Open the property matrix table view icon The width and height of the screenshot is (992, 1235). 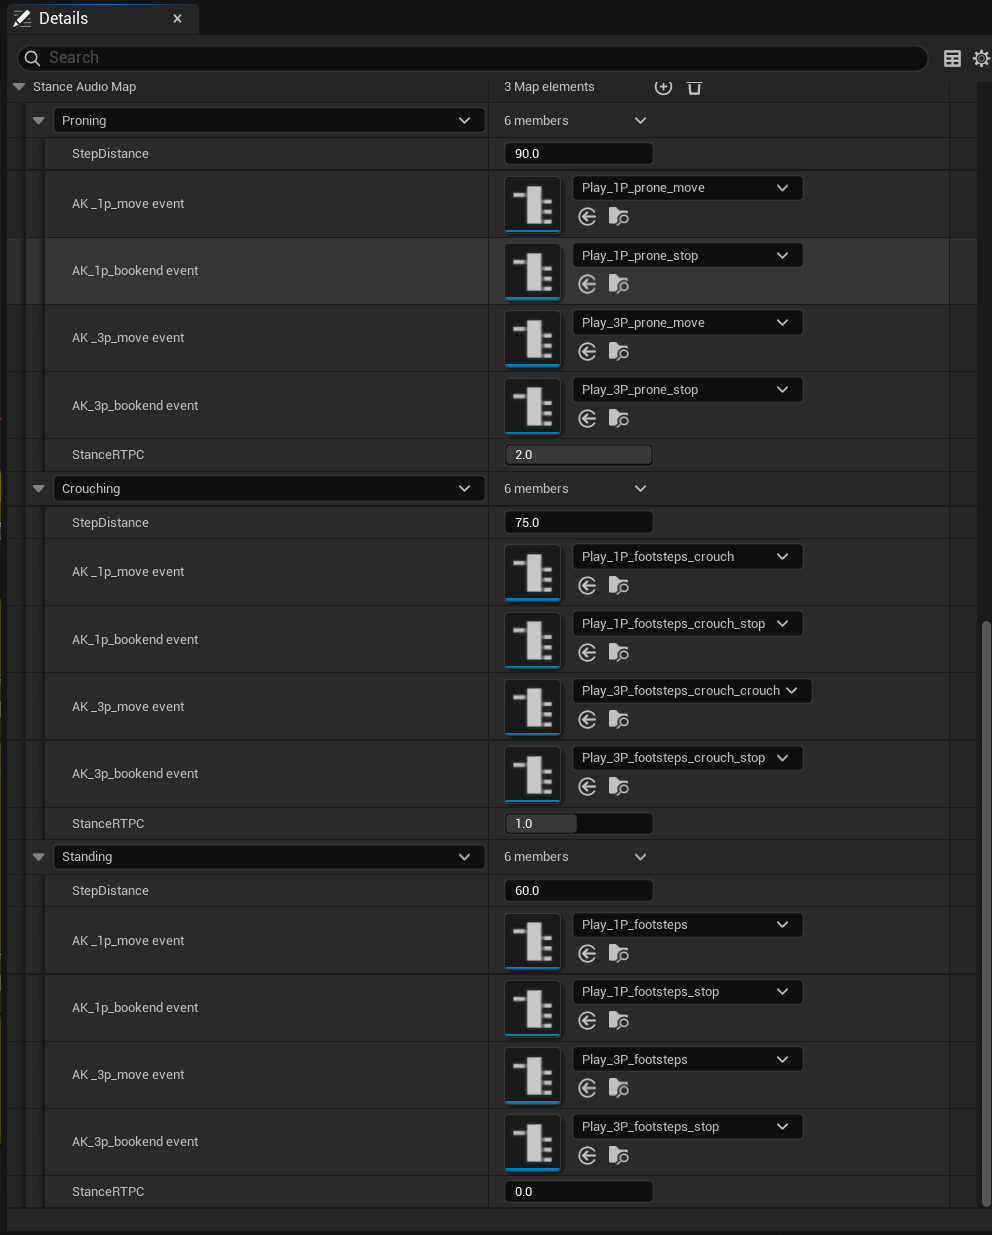pyautogui.click(x=953, y=59)
